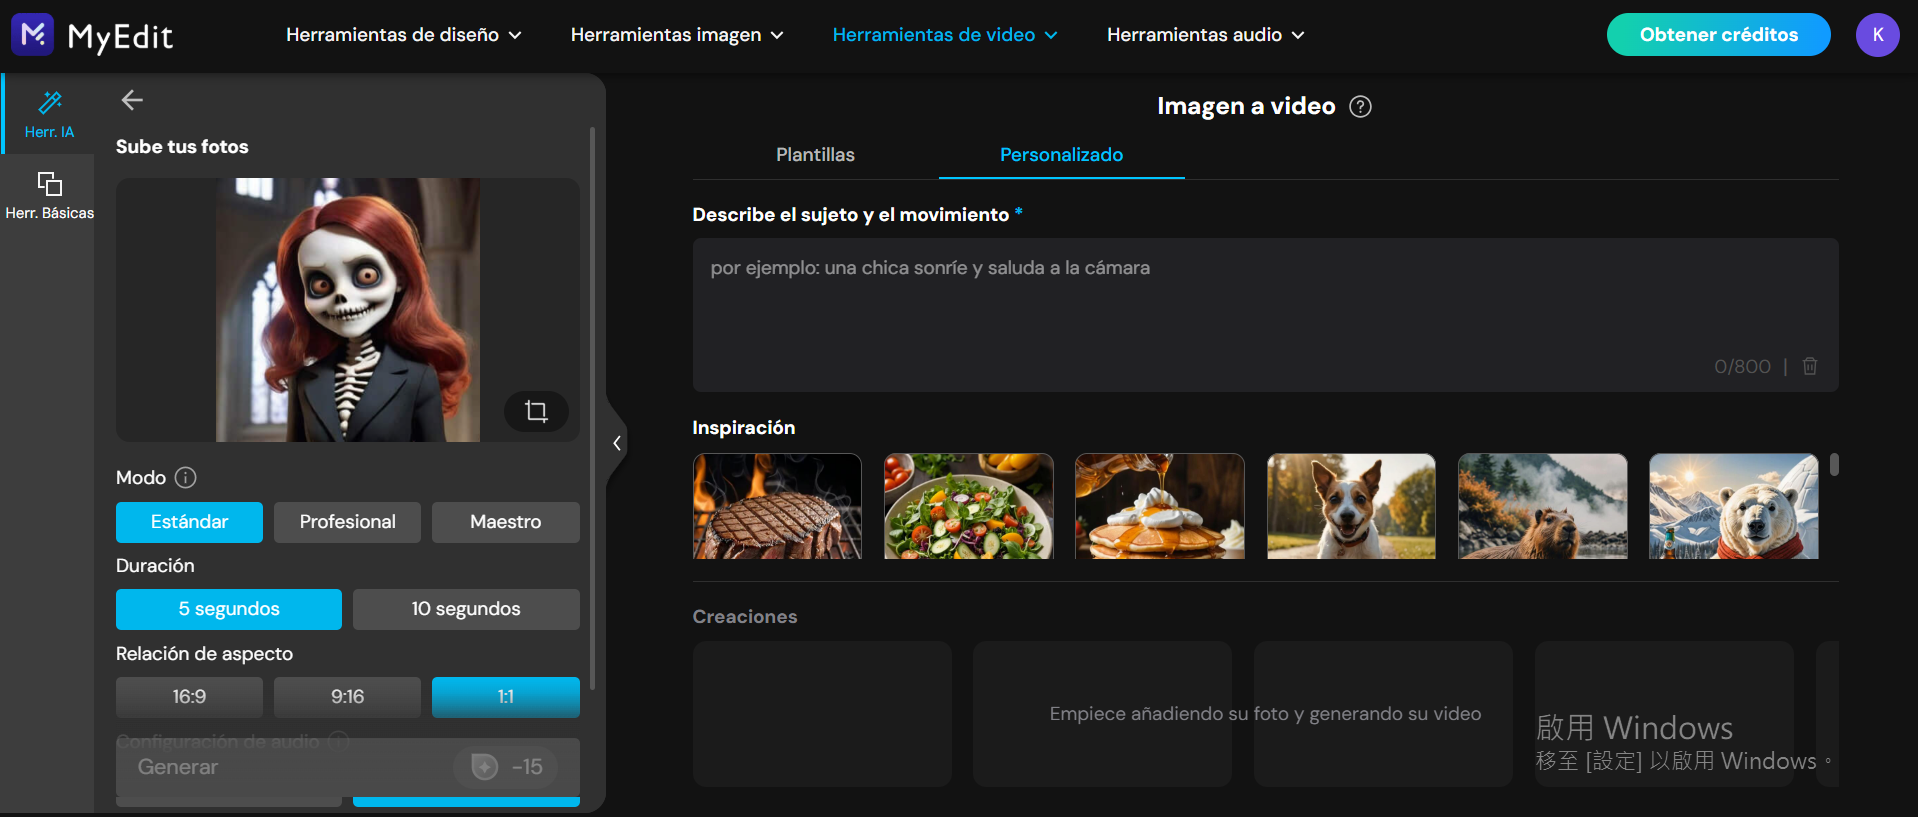
Task: Open the Herramientas audio menu
Action: tap(1205, 35)
